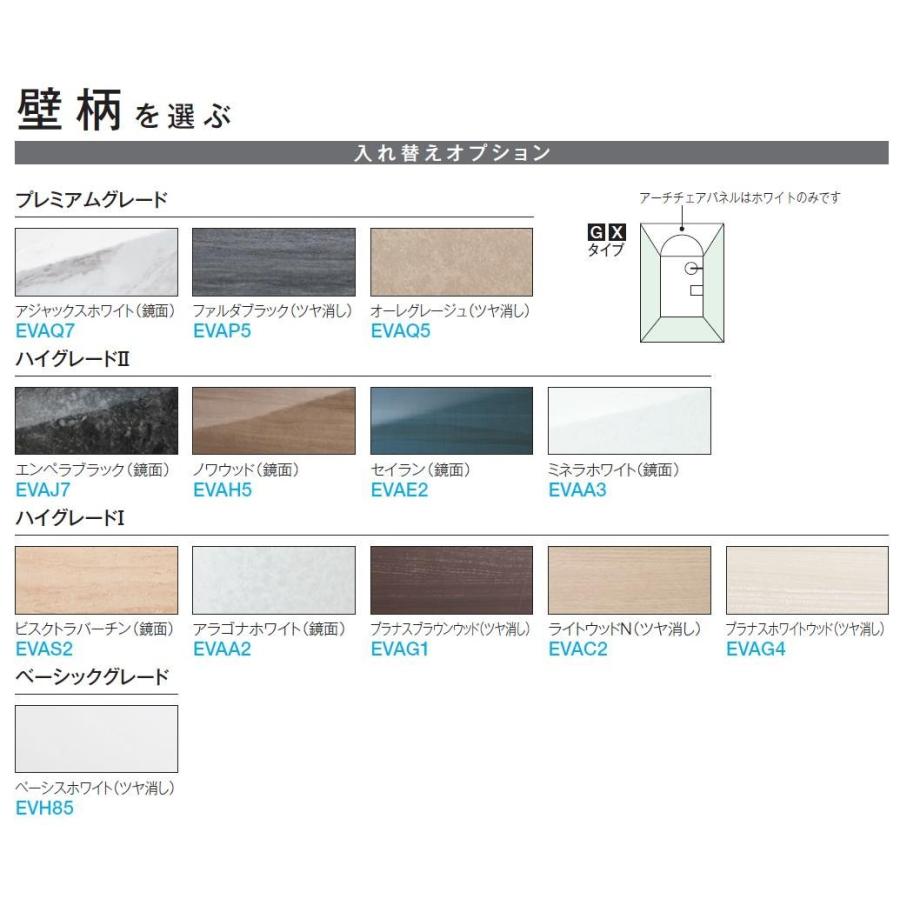The width and height of the screenshot is (900, 900).
Task: Click the 壁柄を選ぶ page title
Action: [124, 110]
